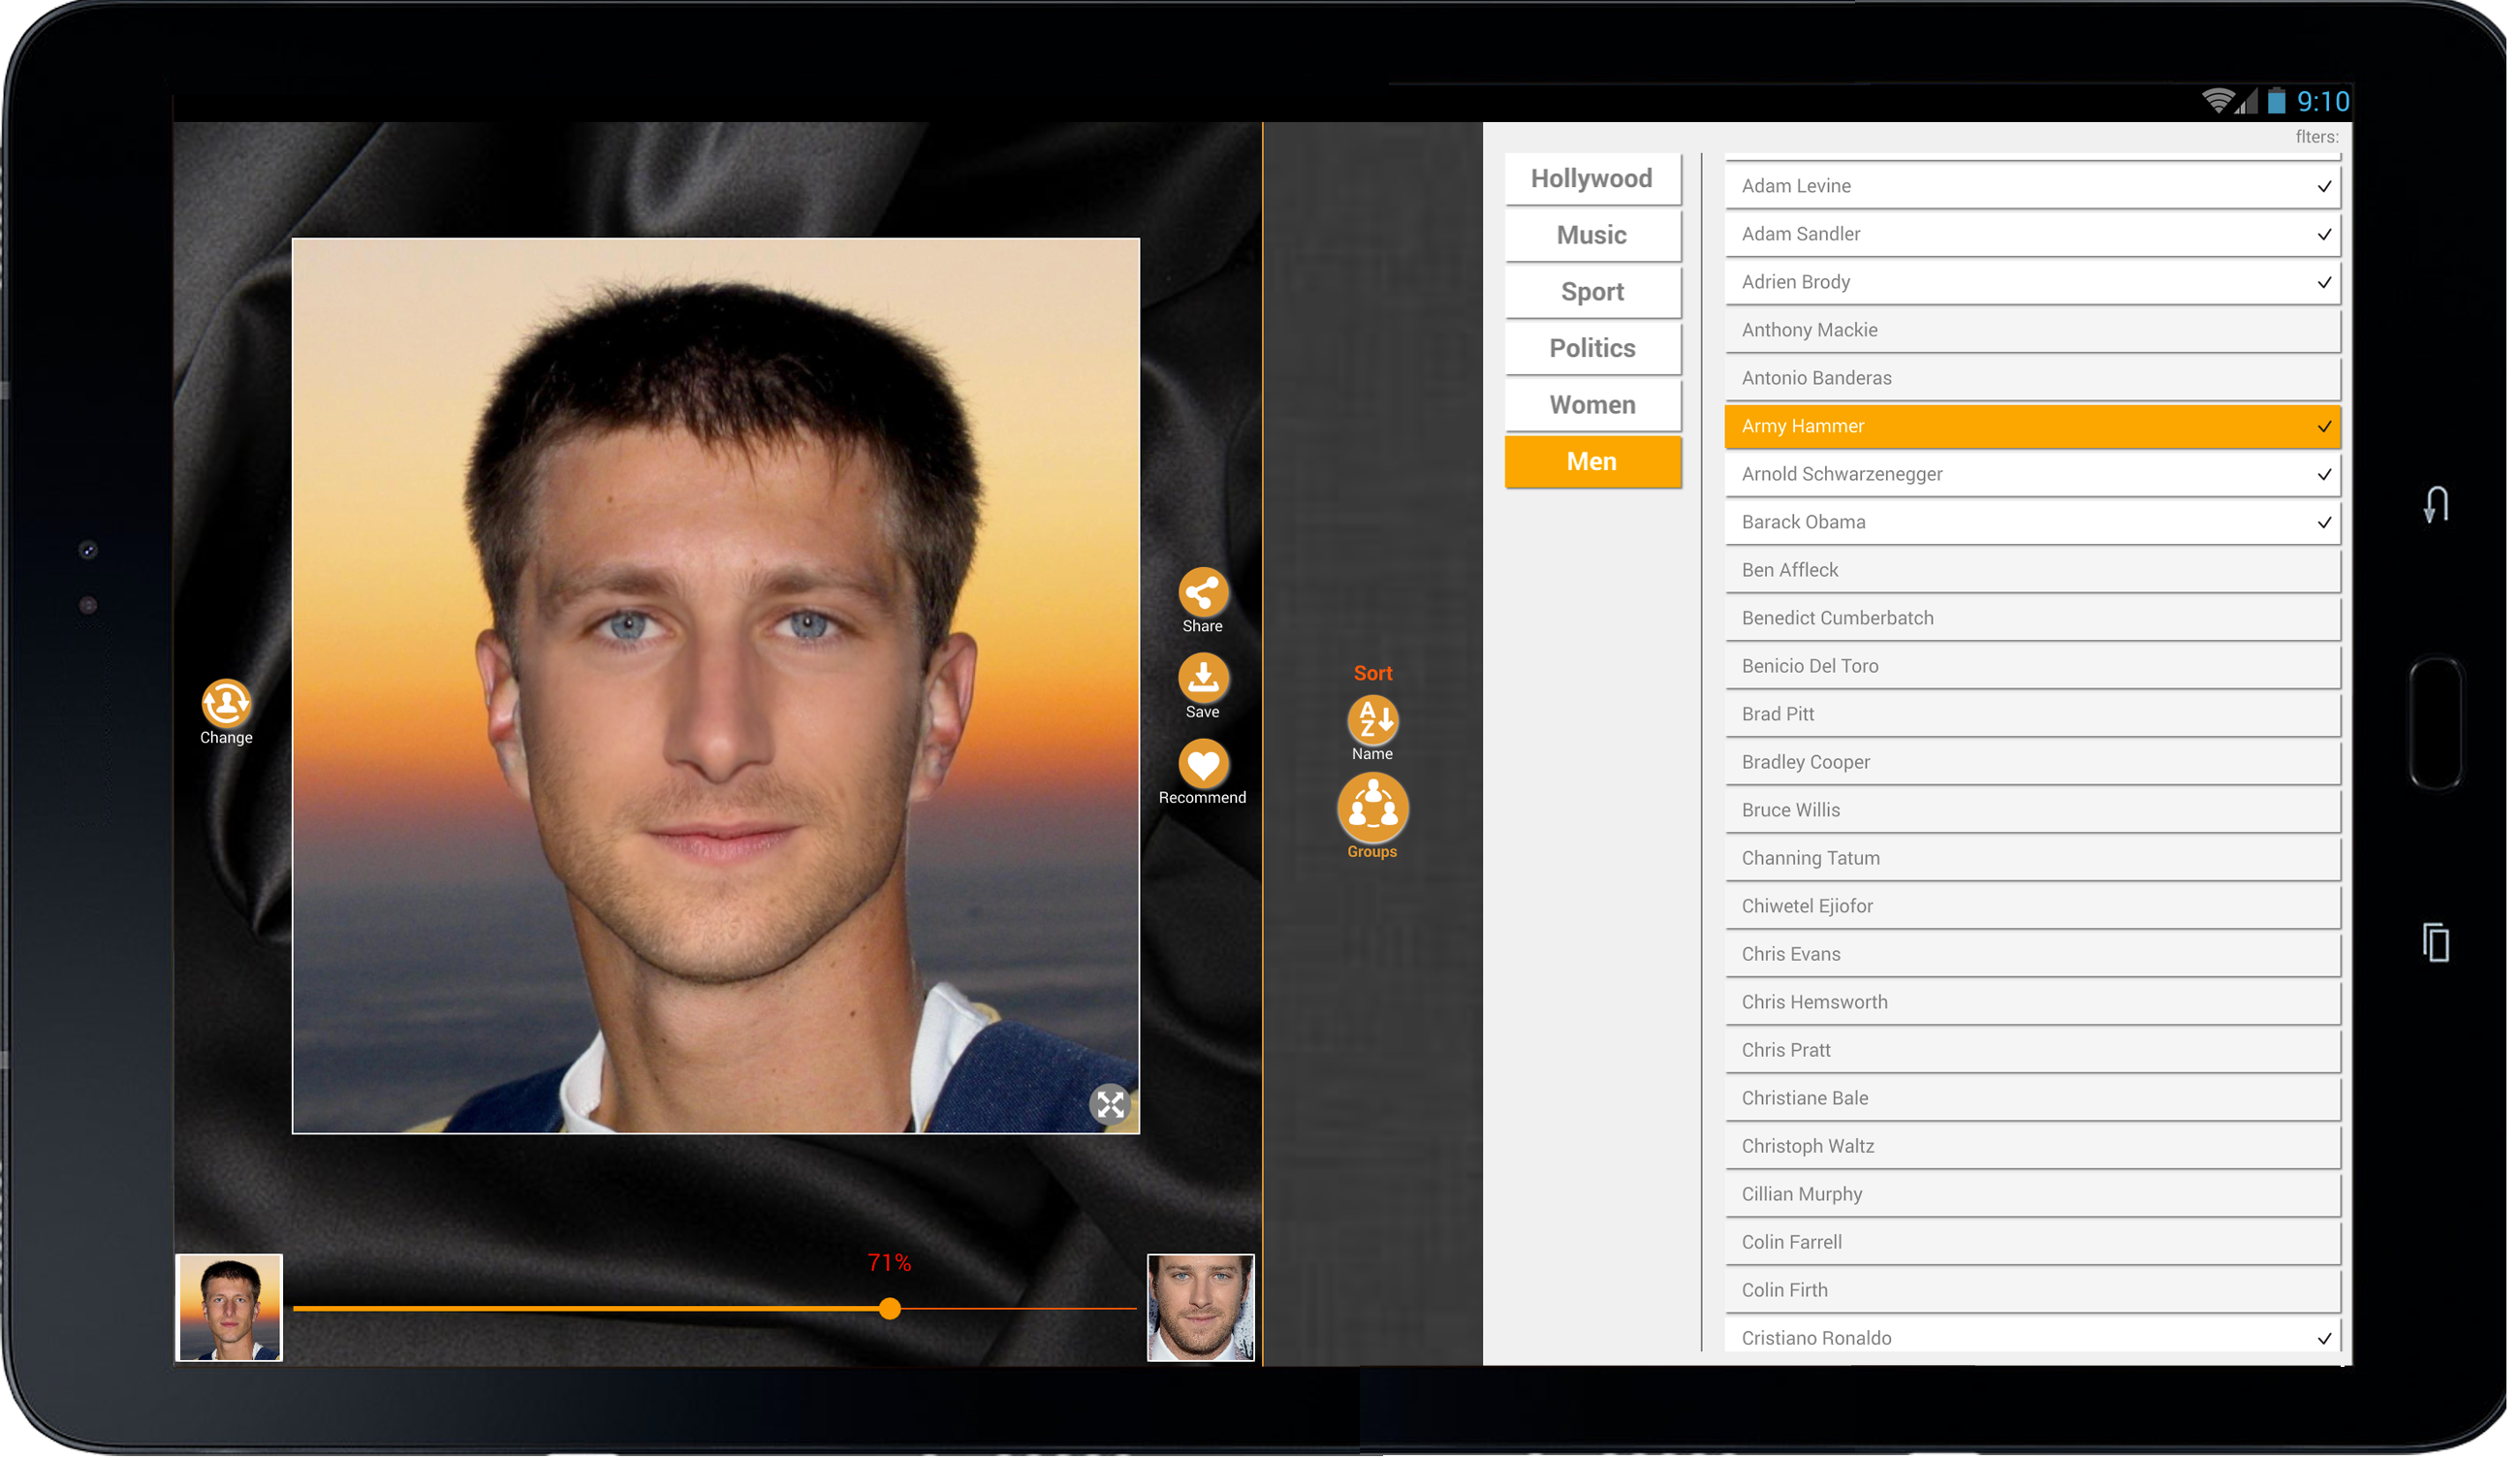The height and width of the screenshot is (1460, 2520).
Task: Choose Benedict Cumberbatch from list
Action: click(2032, 618)
